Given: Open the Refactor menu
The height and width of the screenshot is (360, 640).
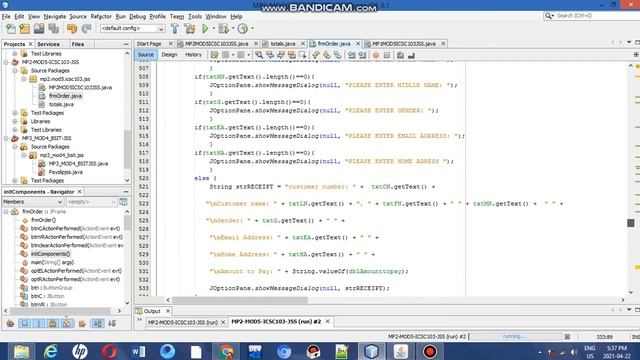Looking at the screenshot, I should coord(101,16).
